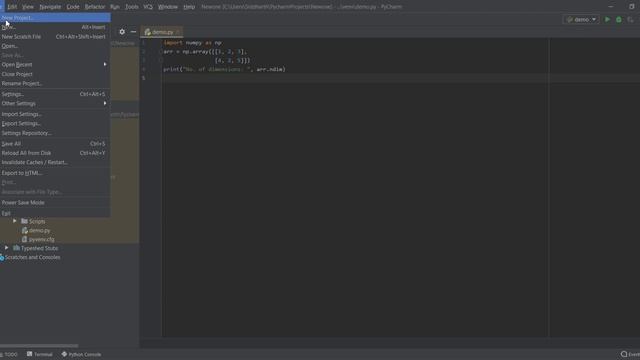
Task: Open the demo run configuration dropdown
Action: pos(582,19)
